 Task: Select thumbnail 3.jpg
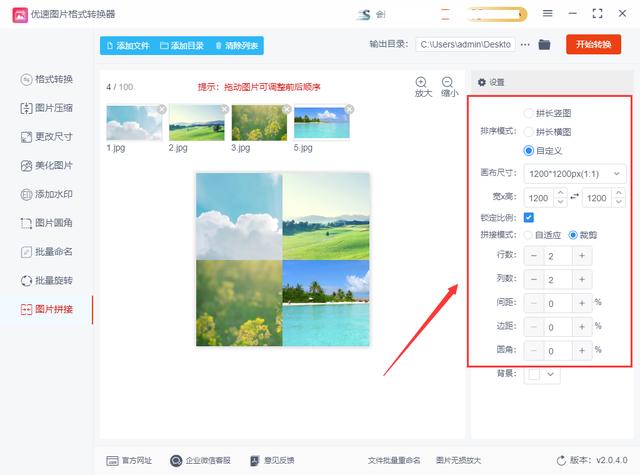(259, 122)
